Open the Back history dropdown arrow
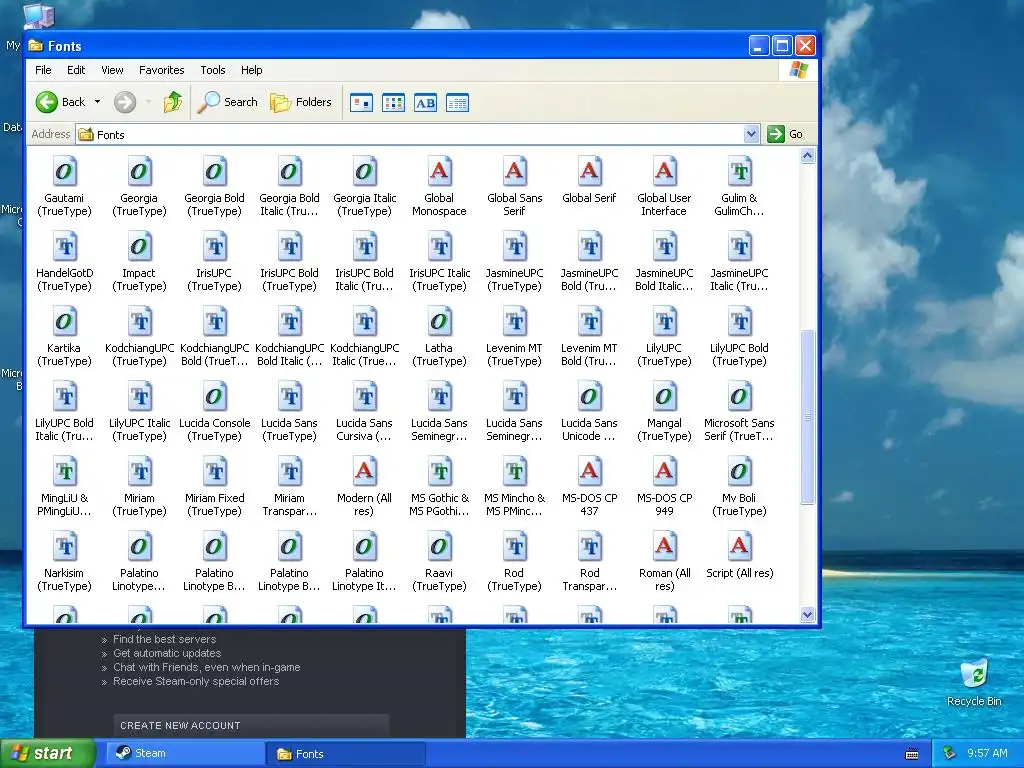Viewport: 1024px width, 768px height. (97, 102)
